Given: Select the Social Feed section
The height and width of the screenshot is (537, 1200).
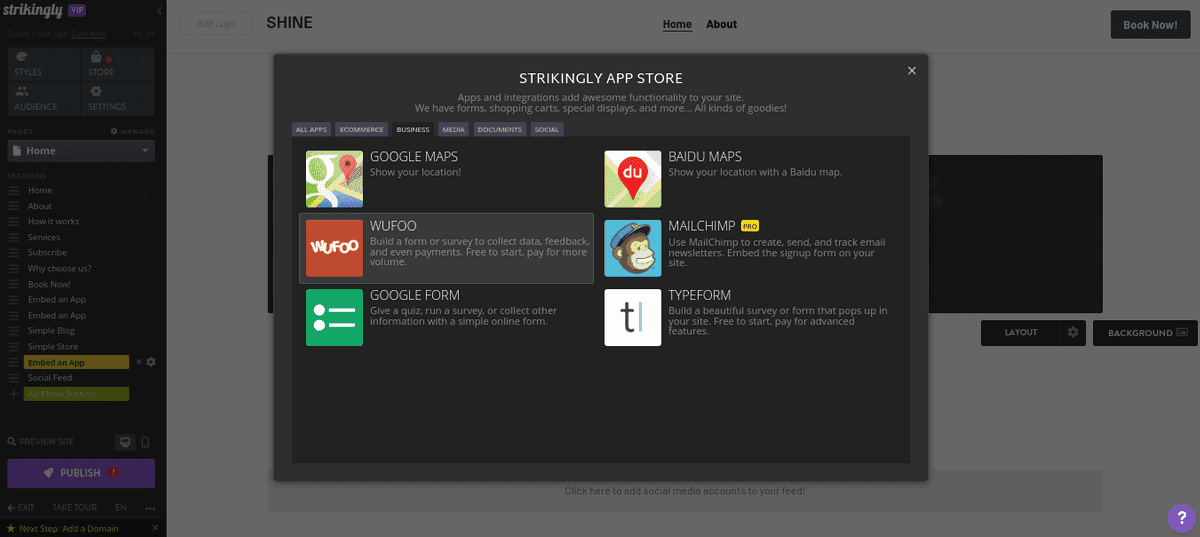Looking at the screenshot, I should (50, 378).
